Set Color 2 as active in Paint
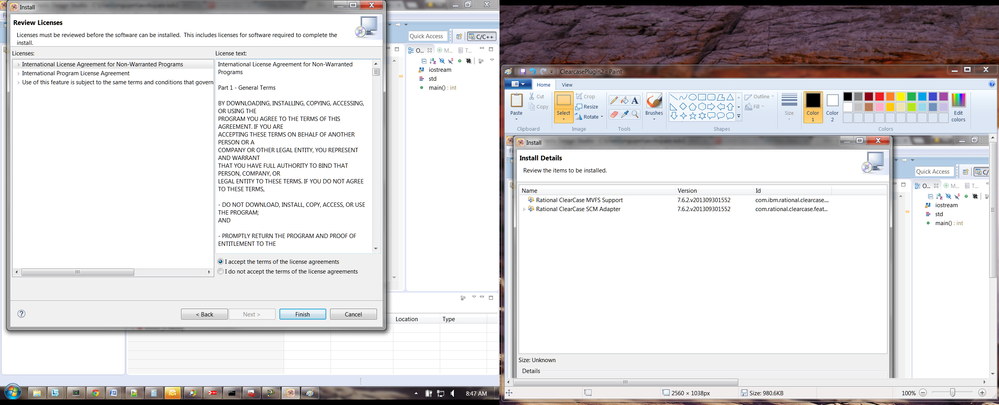 [x=832, y=107]
